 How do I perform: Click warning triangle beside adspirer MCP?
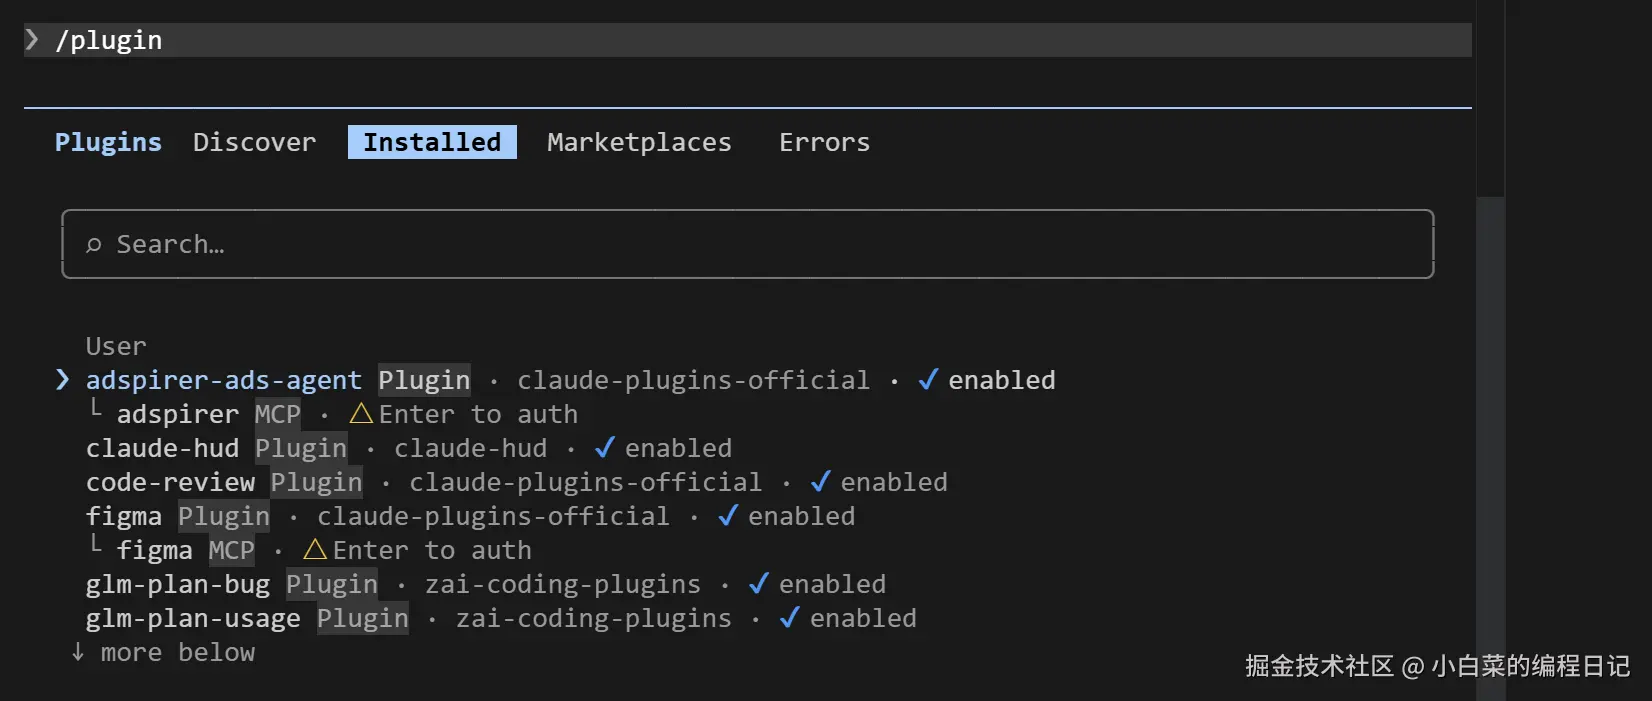(x=361, y=414)
